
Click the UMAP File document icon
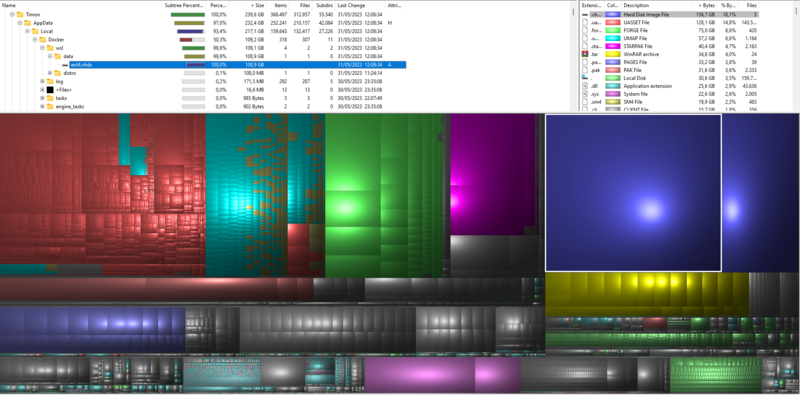(585, 38)
